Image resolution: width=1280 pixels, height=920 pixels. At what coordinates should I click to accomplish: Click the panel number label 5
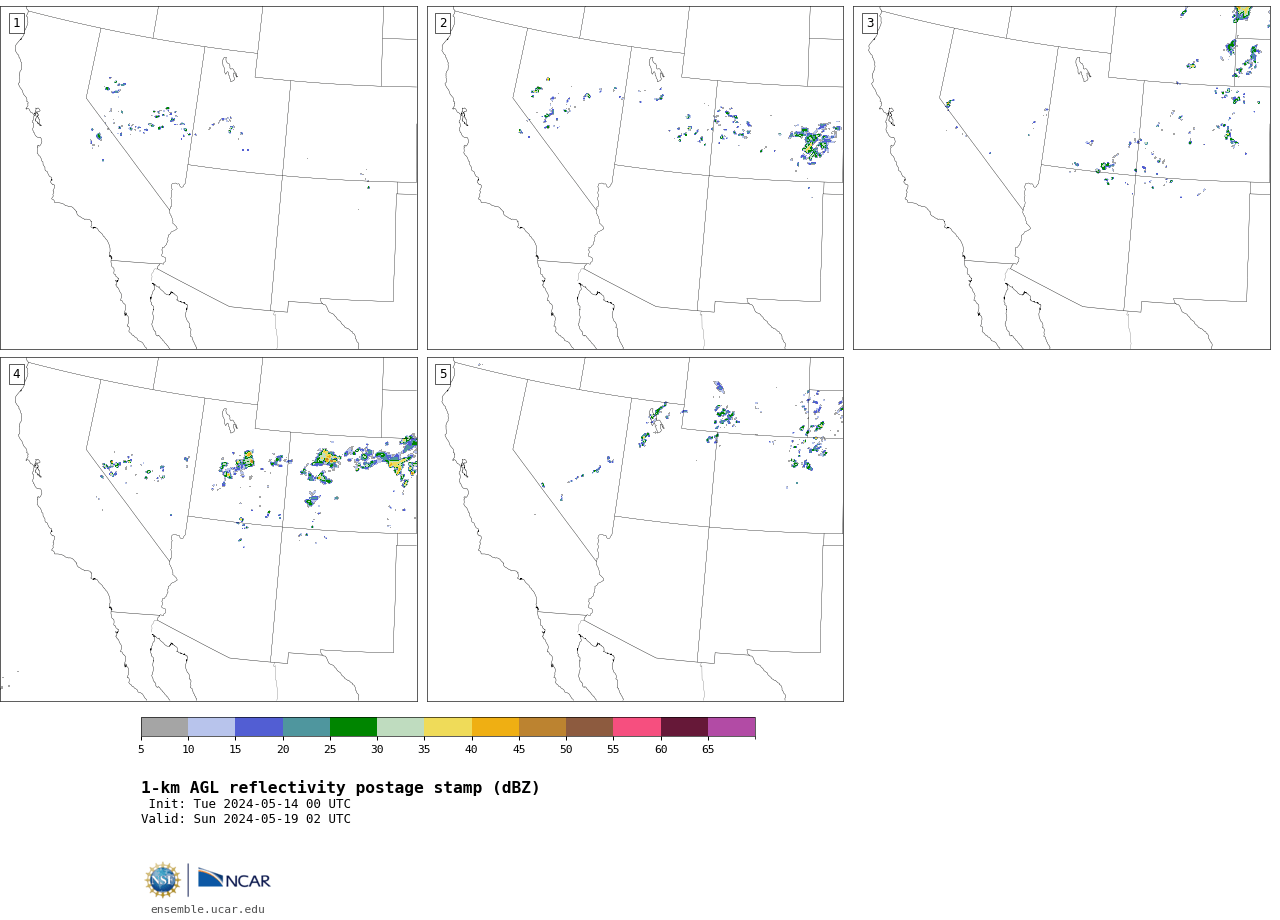(x=443, y=374)
